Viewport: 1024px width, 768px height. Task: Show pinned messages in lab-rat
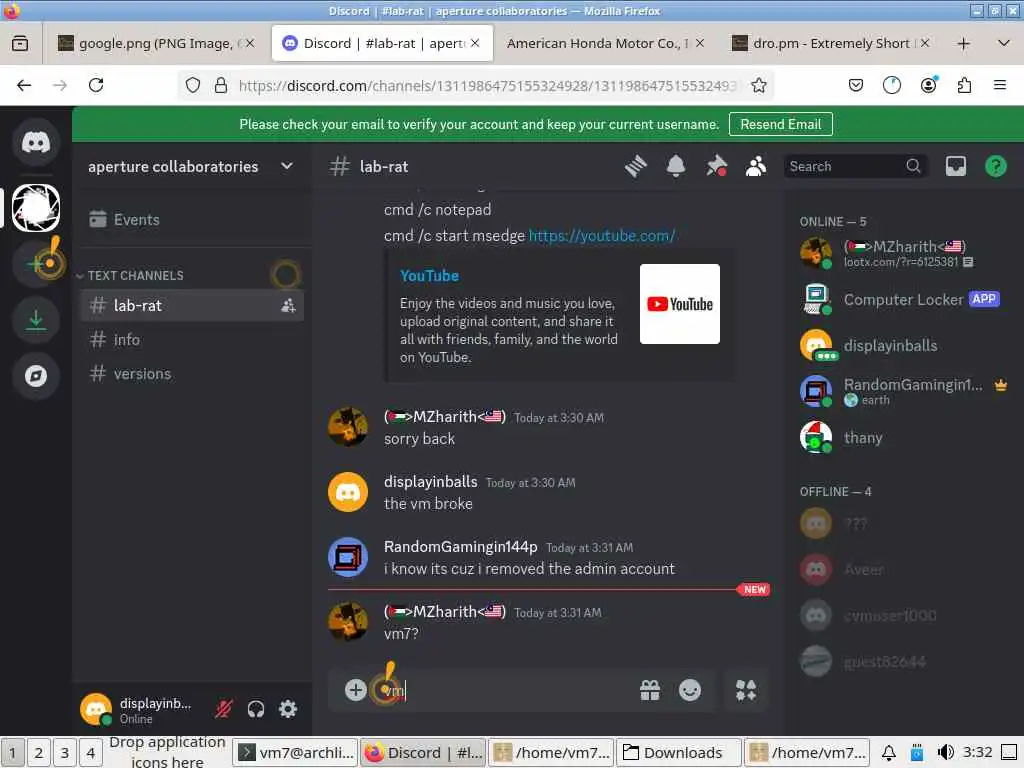click(716, 167)
